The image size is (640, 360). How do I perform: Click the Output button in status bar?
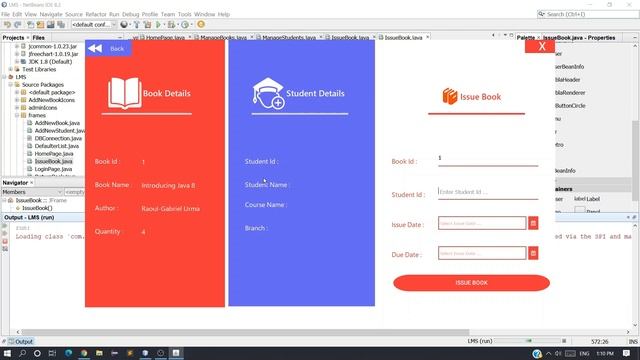(x=21, y=342)
